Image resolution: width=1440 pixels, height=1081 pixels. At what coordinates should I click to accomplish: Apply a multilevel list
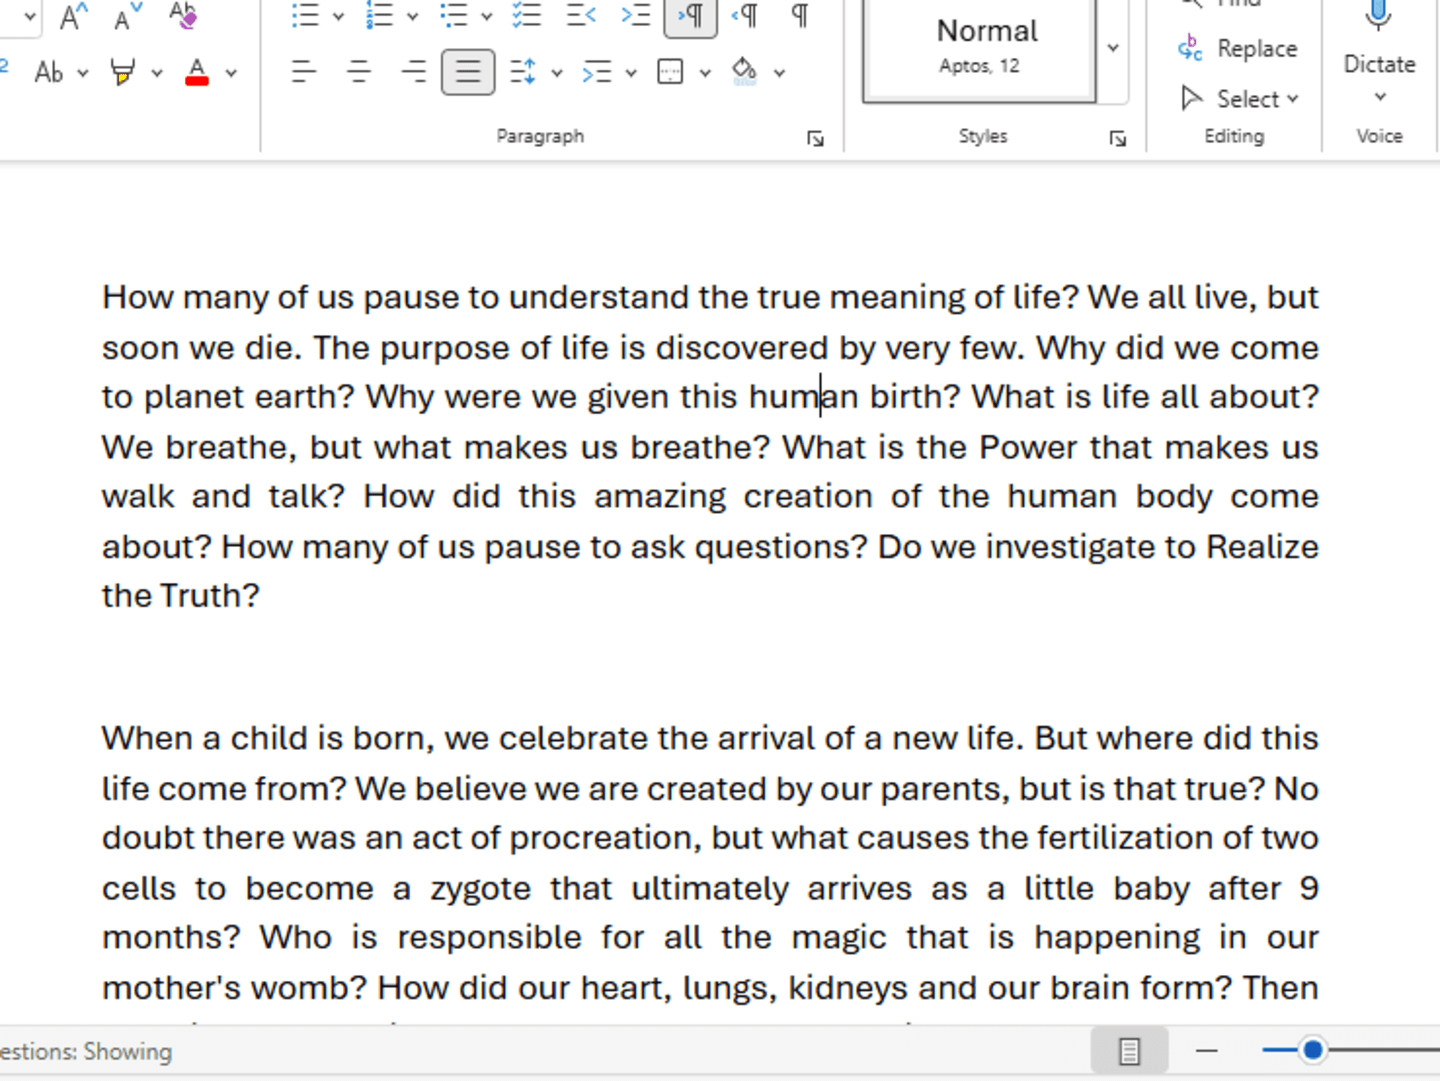click(x=454, y=16)
